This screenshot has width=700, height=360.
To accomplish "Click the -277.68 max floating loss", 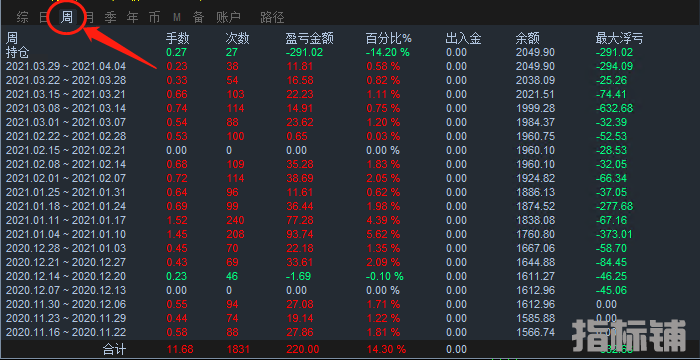I will (614, 206).
